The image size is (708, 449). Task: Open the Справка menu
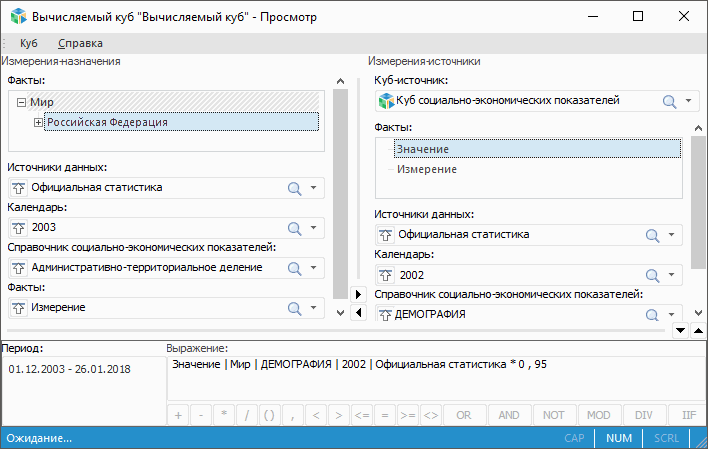click(80, 43)
